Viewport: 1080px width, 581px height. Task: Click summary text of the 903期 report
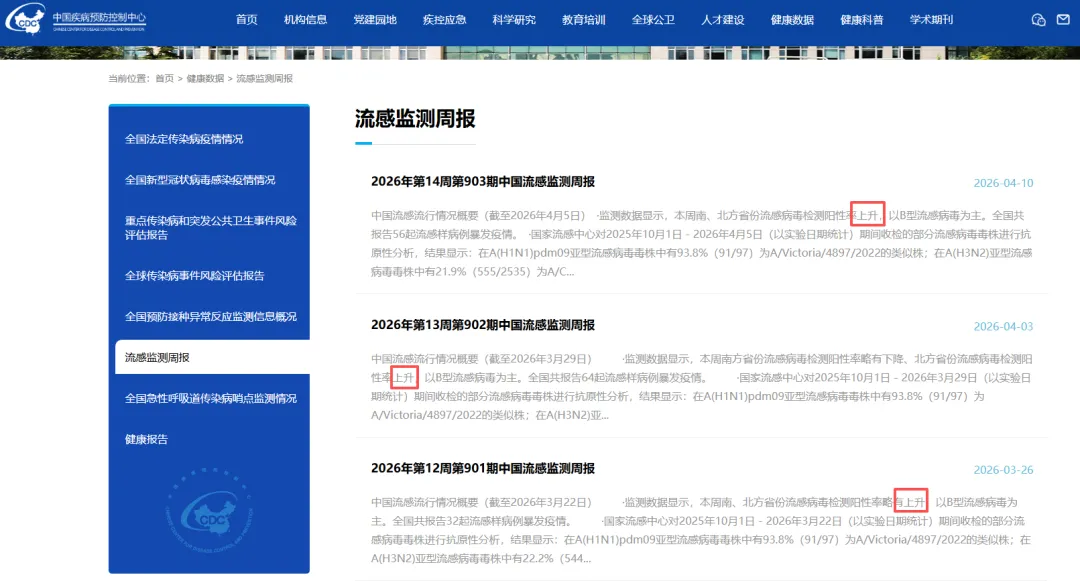point(701,244)
